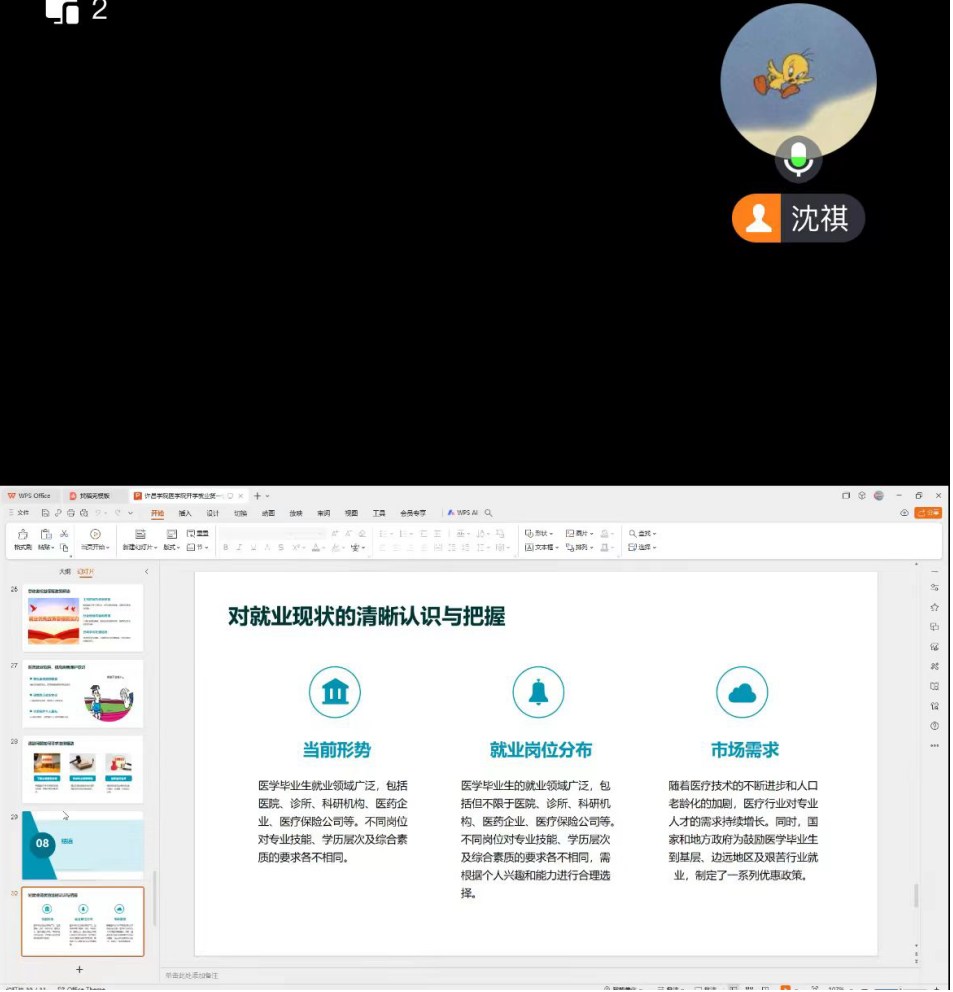Viewport: 953px width, 992px height.
Task: Open the Shapes (形状) dropdown
Action: (x=539, y=533)
